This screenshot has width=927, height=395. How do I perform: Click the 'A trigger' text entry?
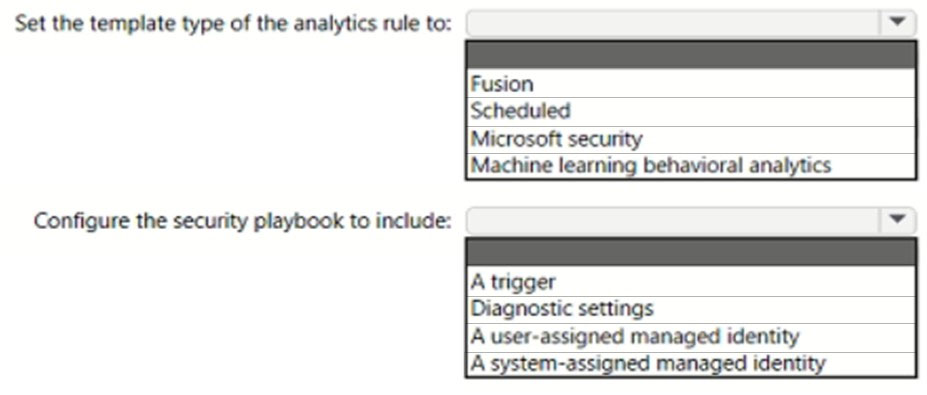[x=513, y=283]
